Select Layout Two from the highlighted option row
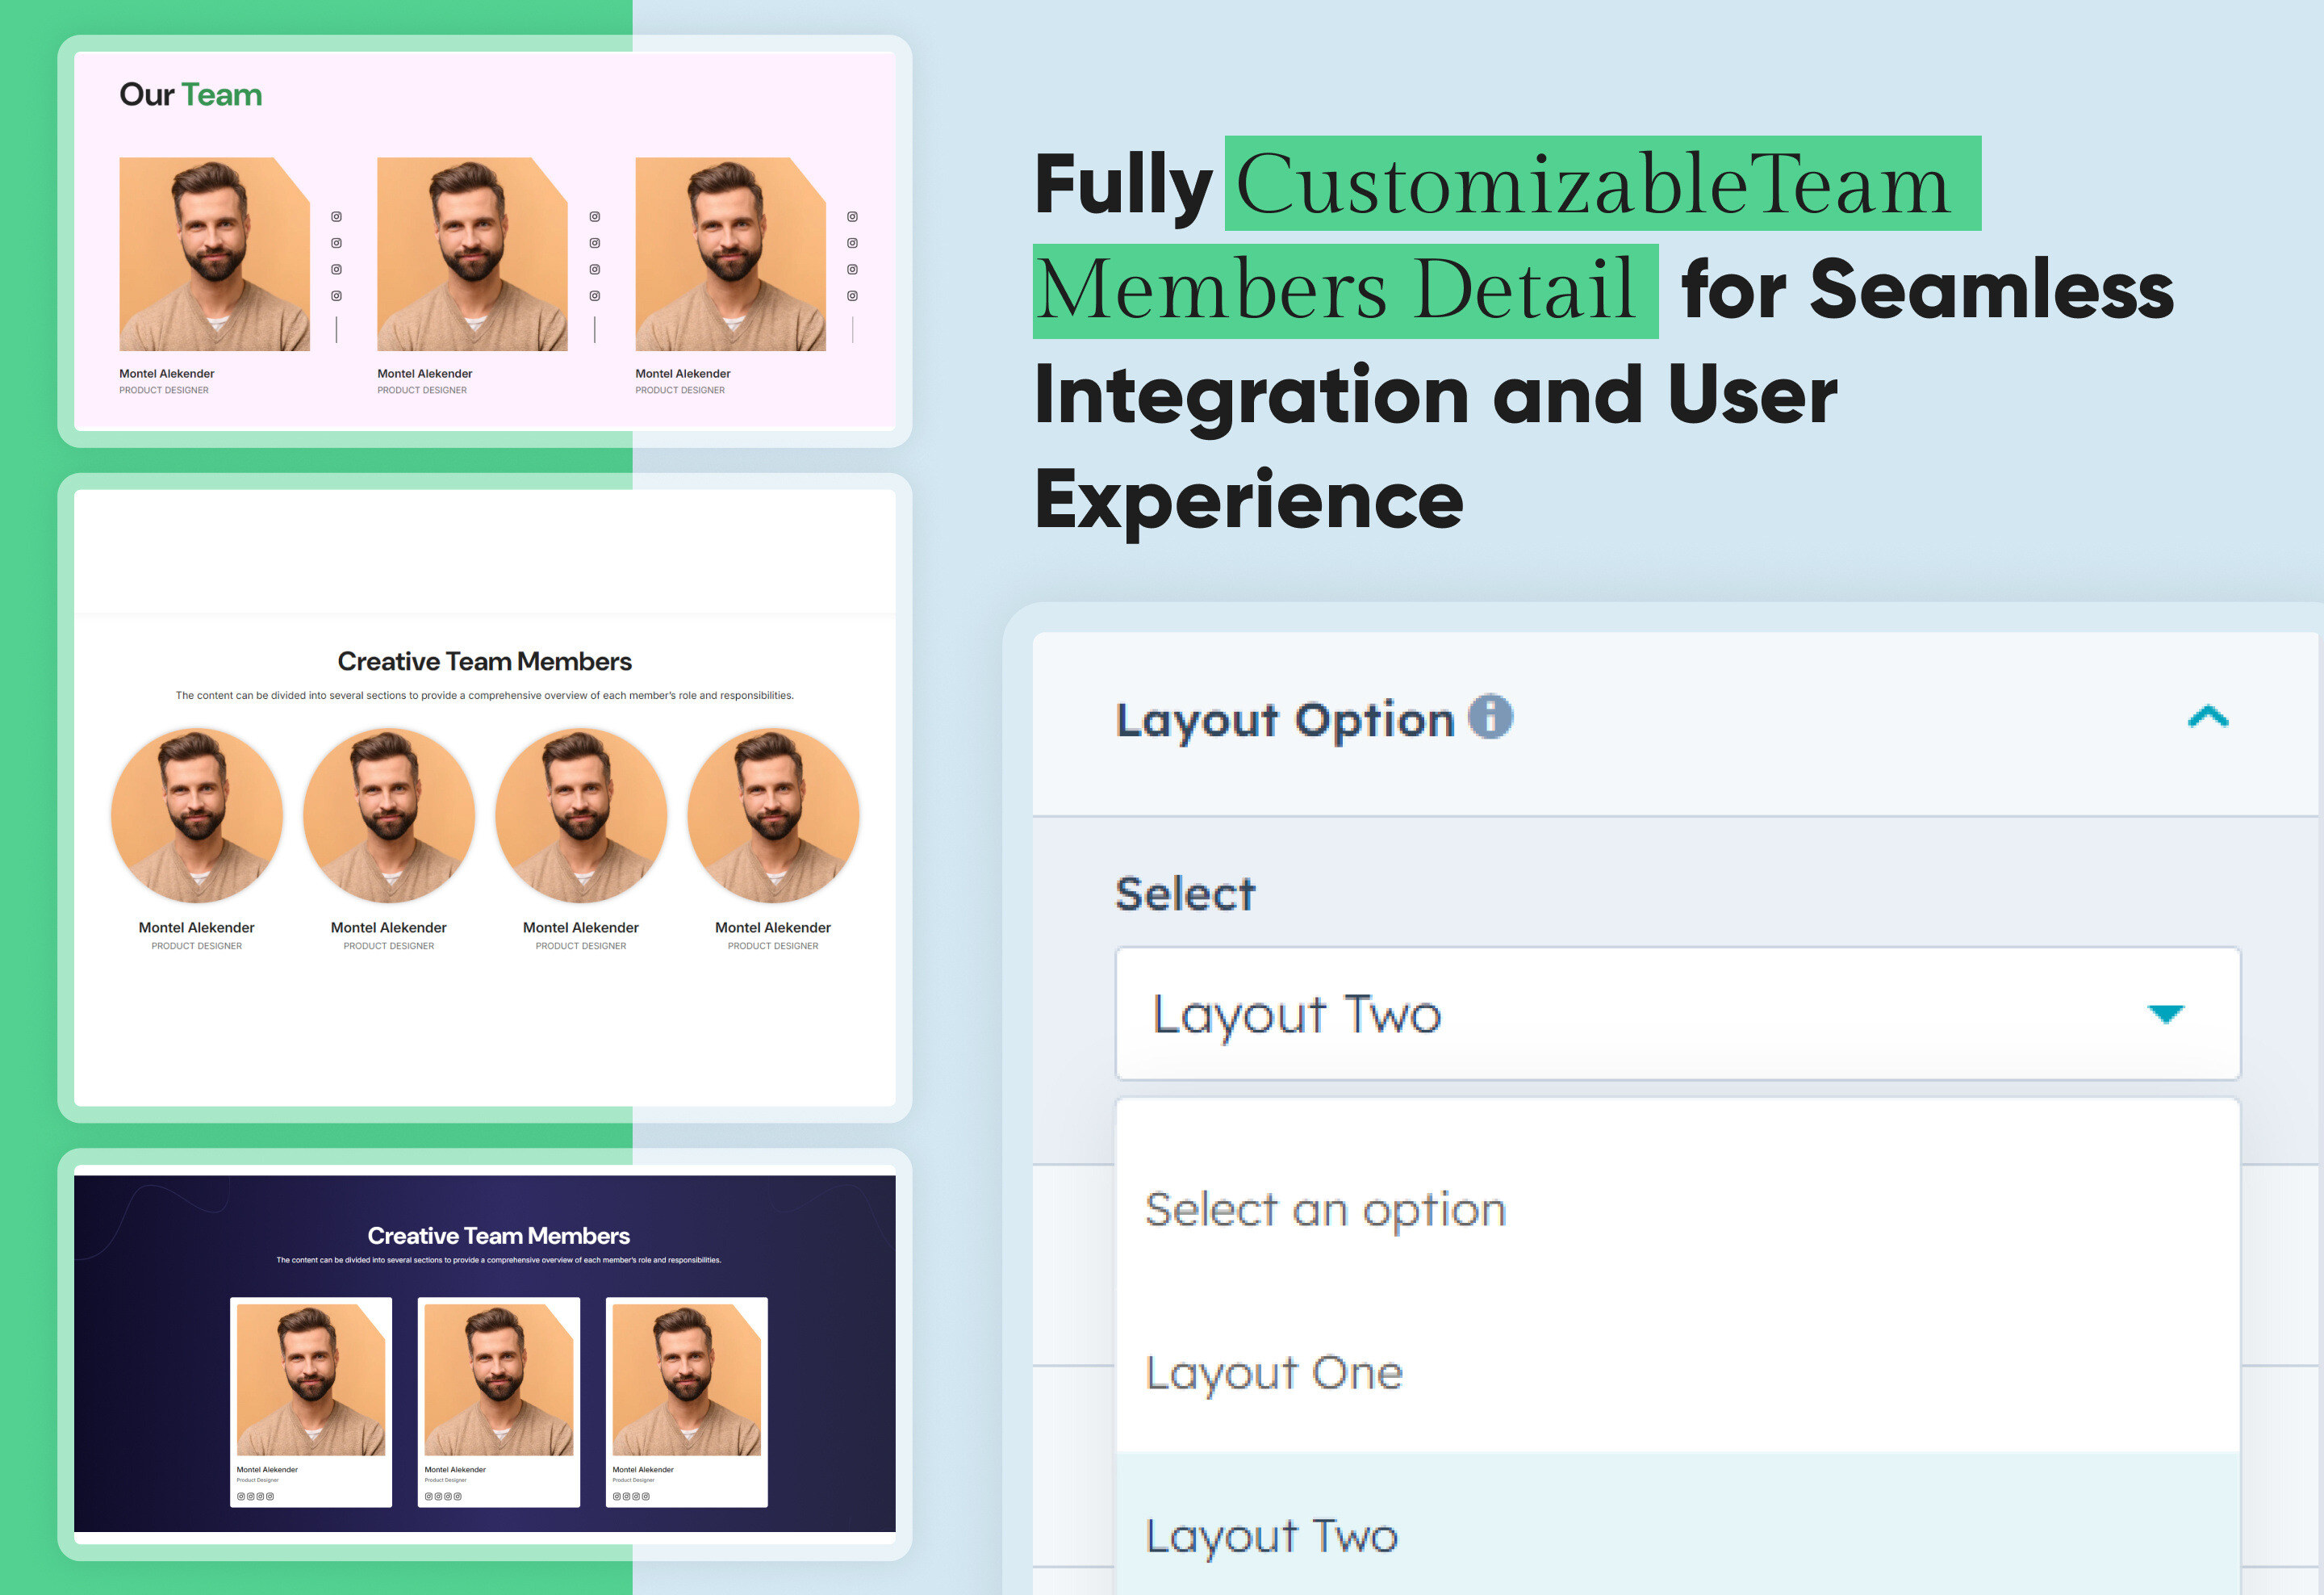The width and height of the screenshot is (2324, 1595). [x=1270, y=1537]
